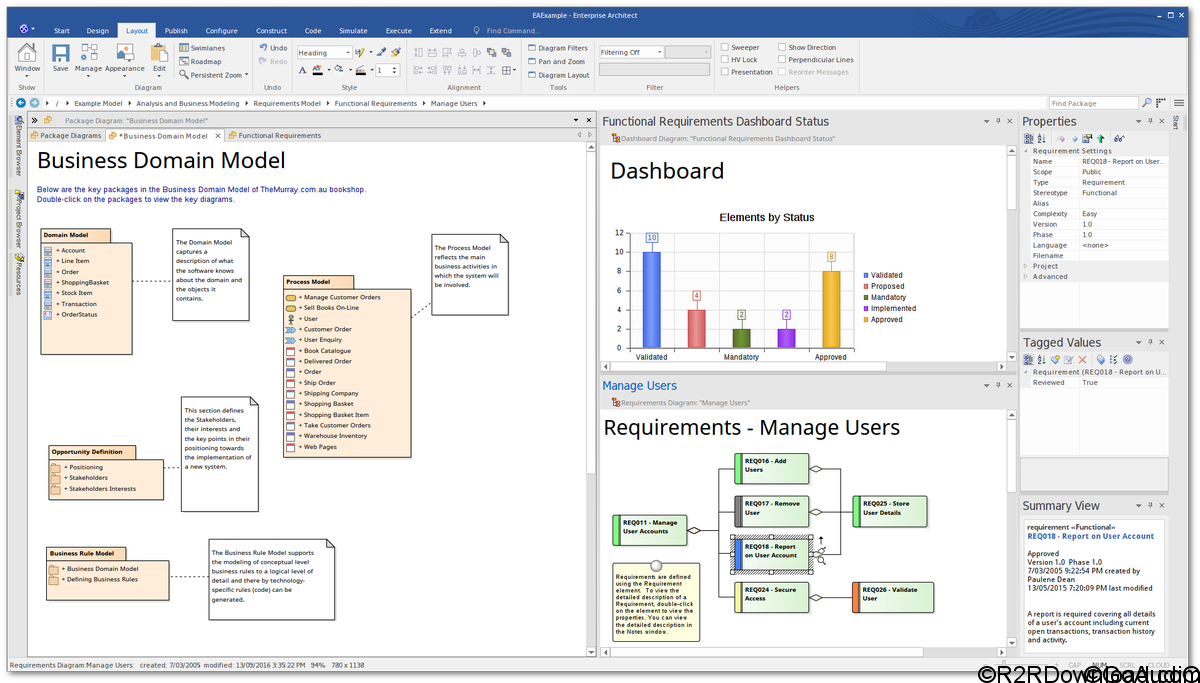Enable the Sweeper helper

pyautogui.click(x=724, y=47)
